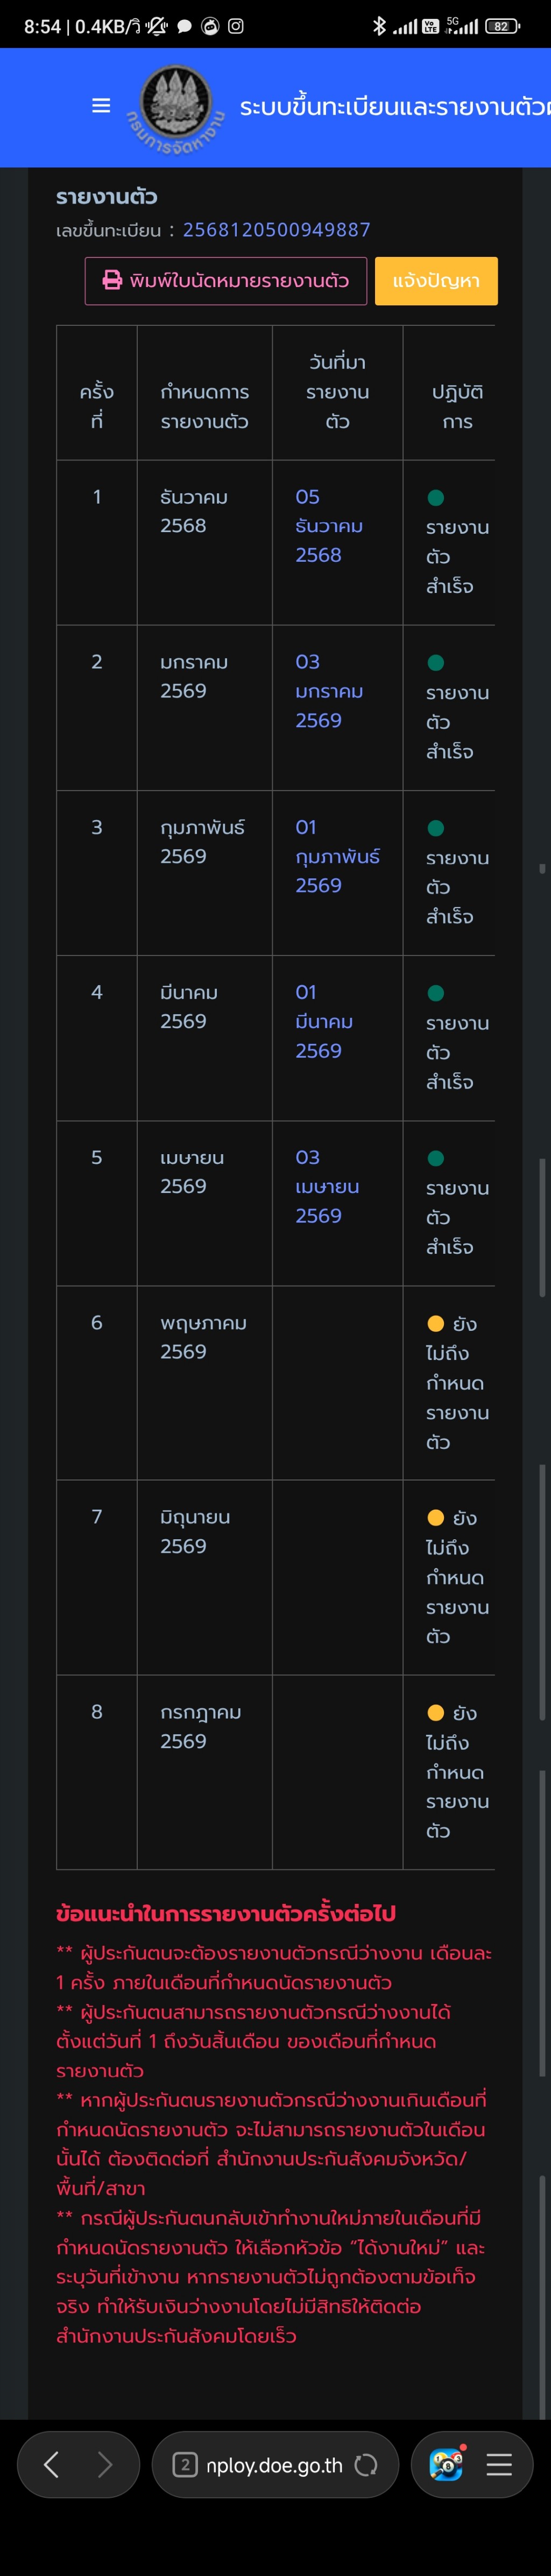Go back with the browser back arrow

pyautogui.click(x=52, y=2465)
